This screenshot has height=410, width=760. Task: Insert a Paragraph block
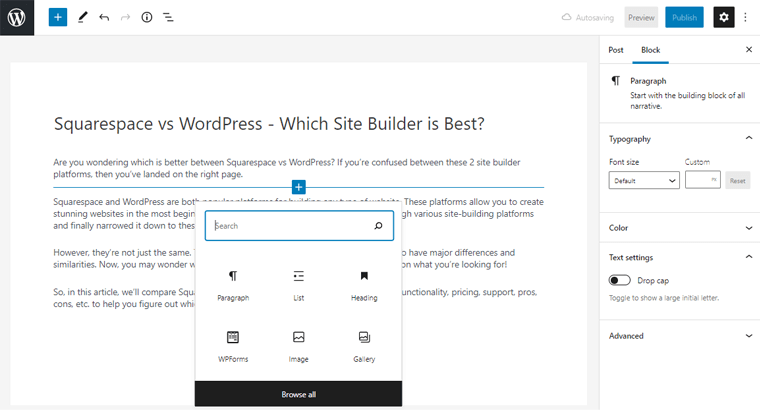(233, 286)
